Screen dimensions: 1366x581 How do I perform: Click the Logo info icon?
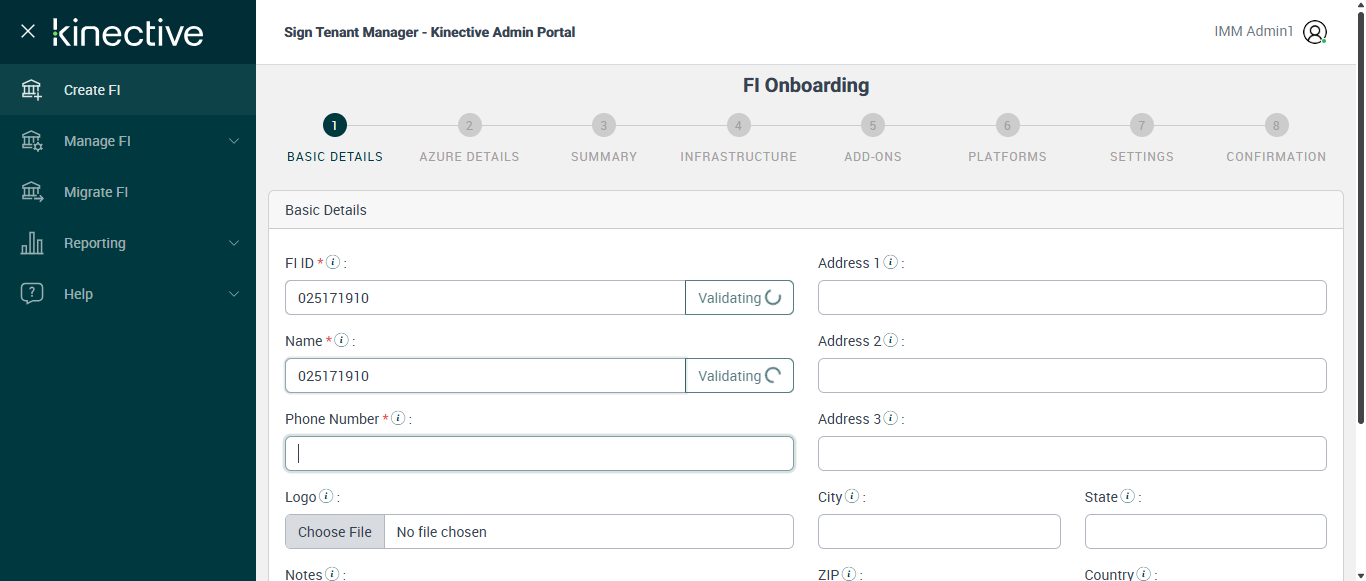click(x=327, y=497)
